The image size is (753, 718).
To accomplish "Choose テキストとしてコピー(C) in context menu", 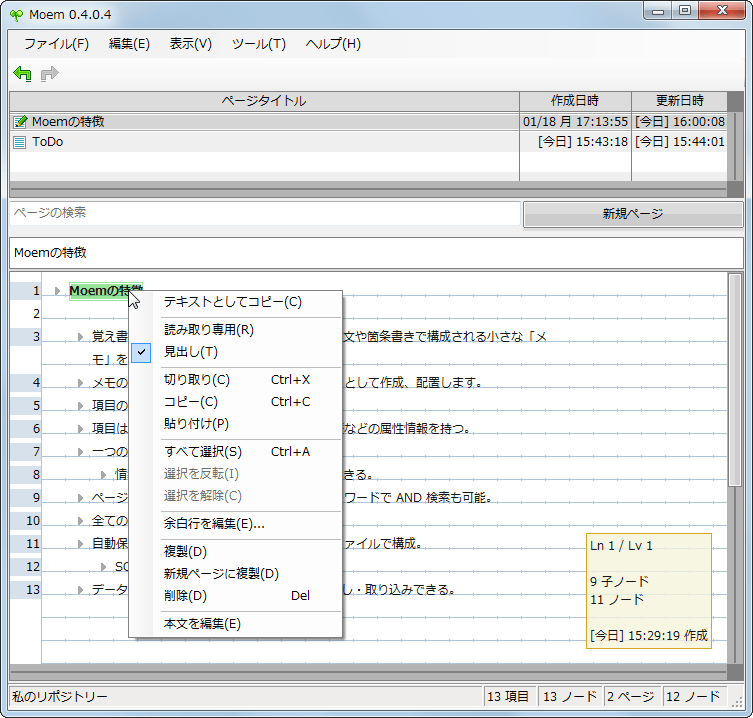I will (x=235, y=302).
